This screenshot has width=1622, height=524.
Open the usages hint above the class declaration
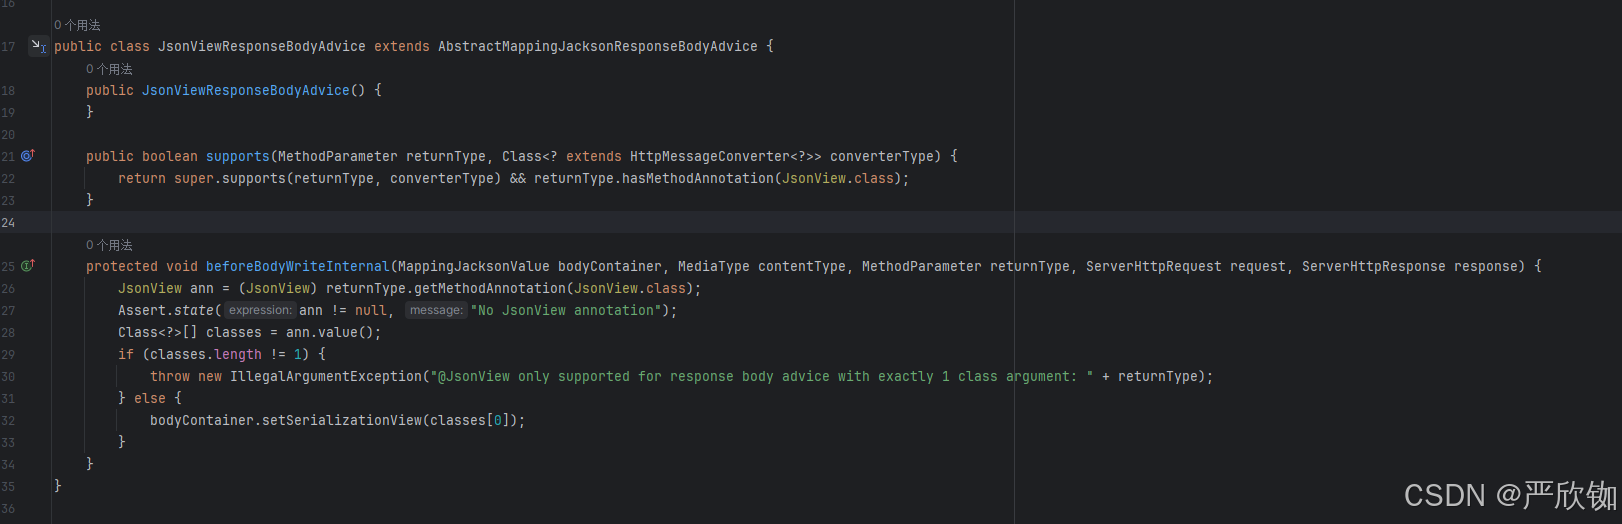pyautogui.click(x=77, y=25)
